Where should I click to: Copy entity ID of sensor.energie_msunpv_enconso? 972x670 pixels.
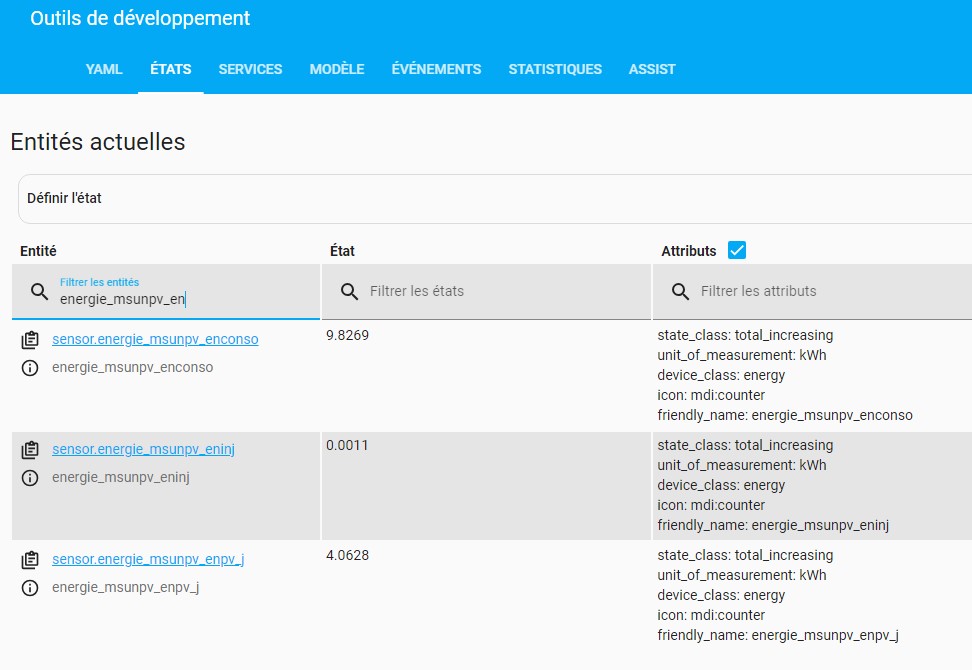coord(30,340)
